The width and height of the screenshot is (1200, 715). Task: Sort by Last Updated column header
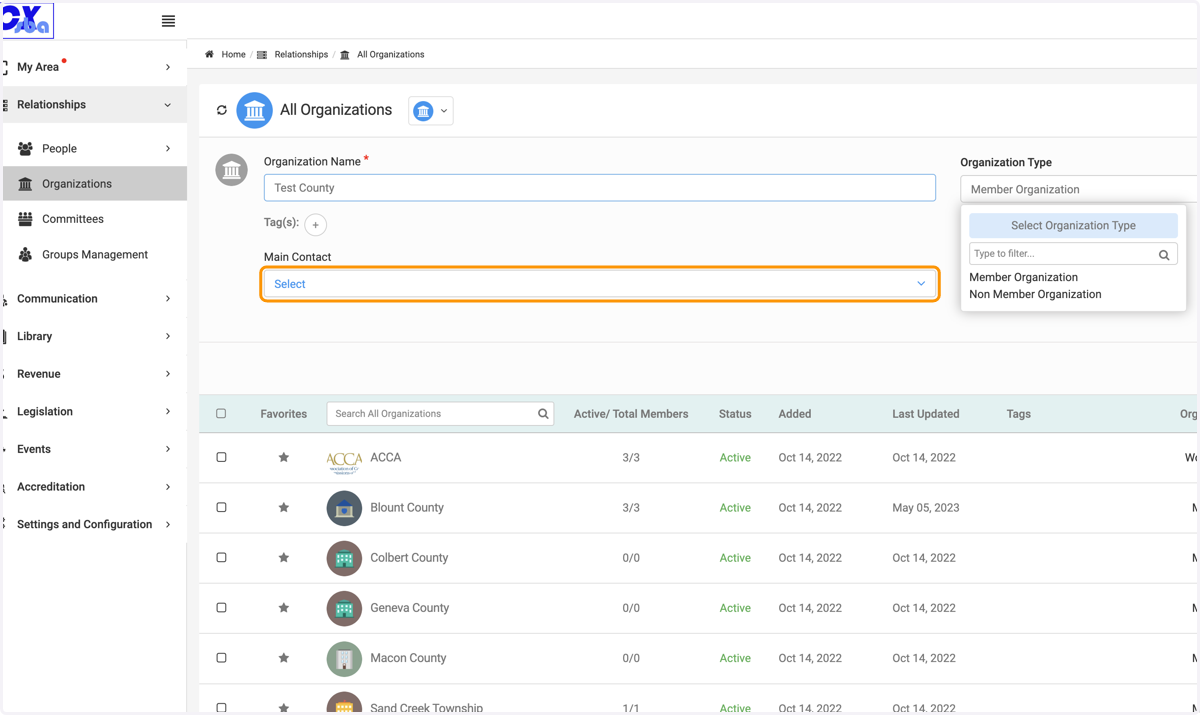click(925, 414)
